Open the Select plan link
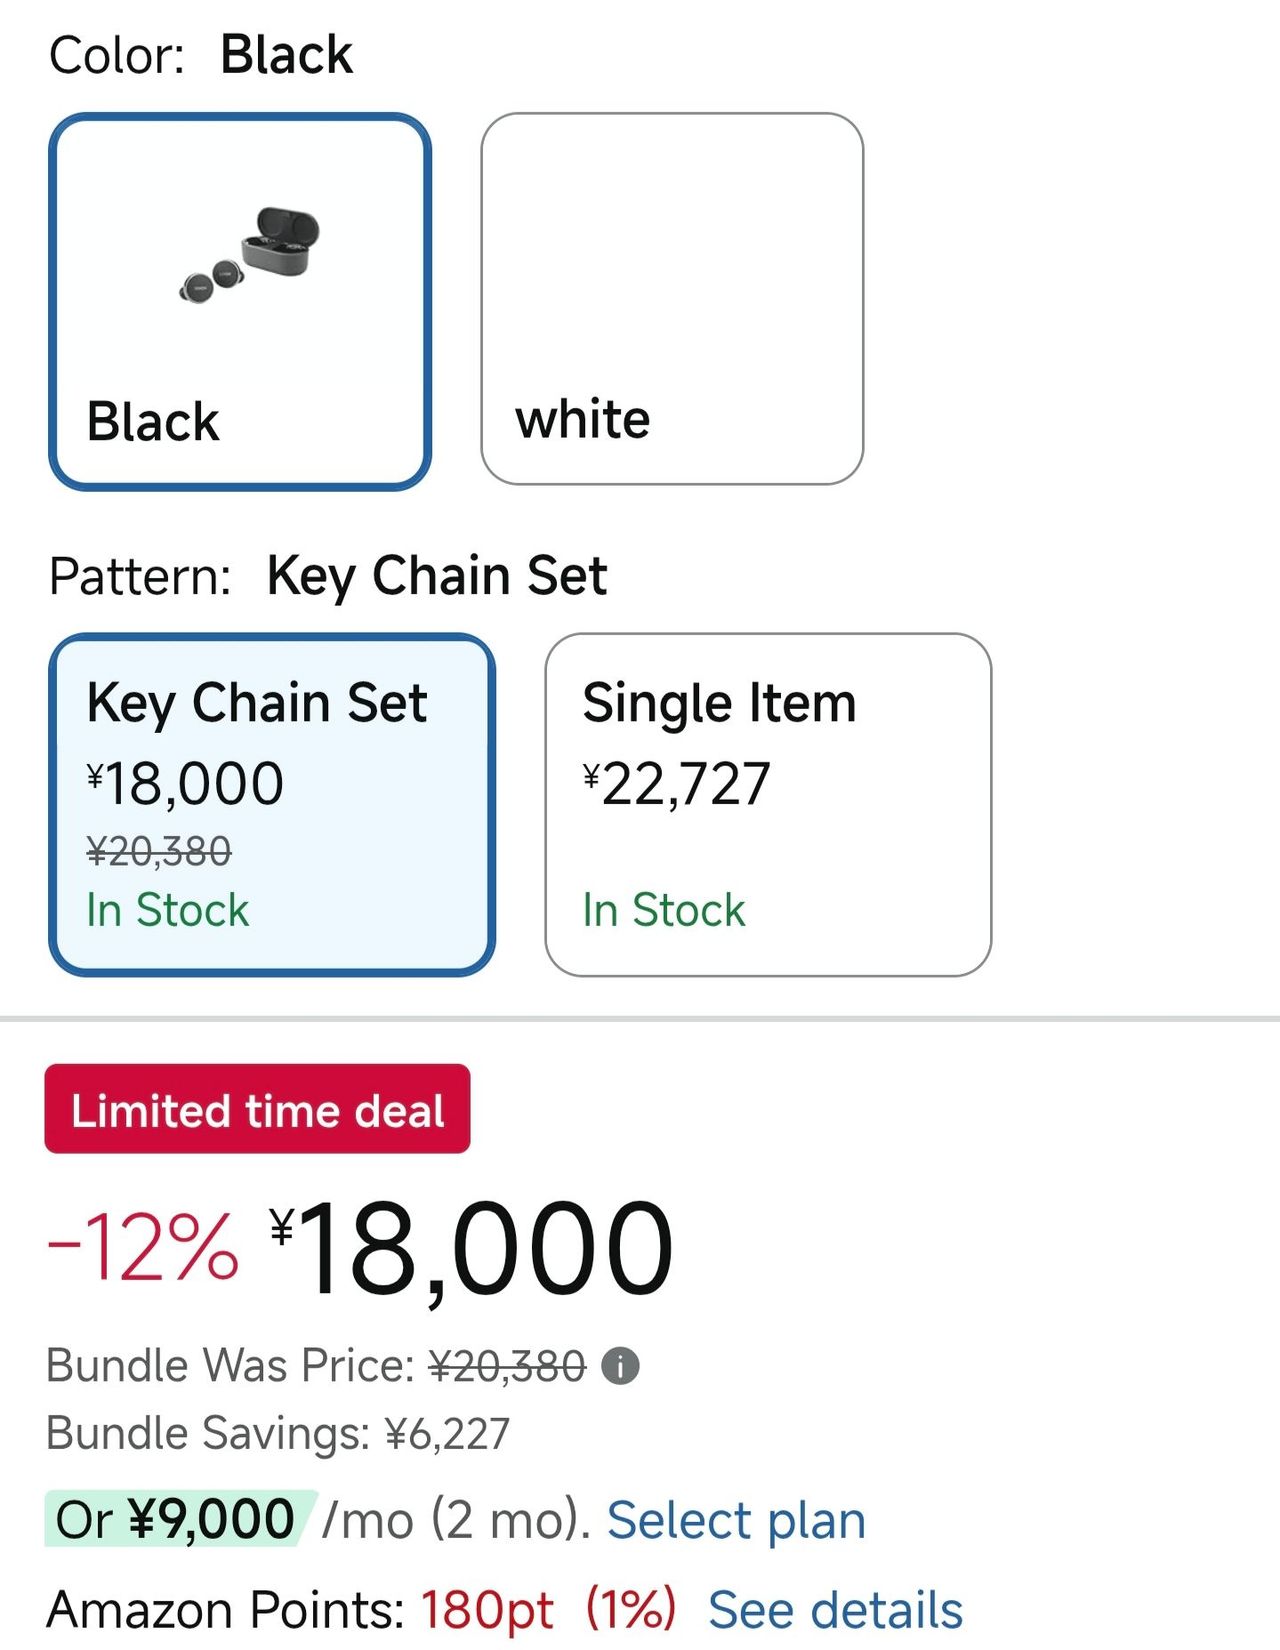 coord(736,1520)
